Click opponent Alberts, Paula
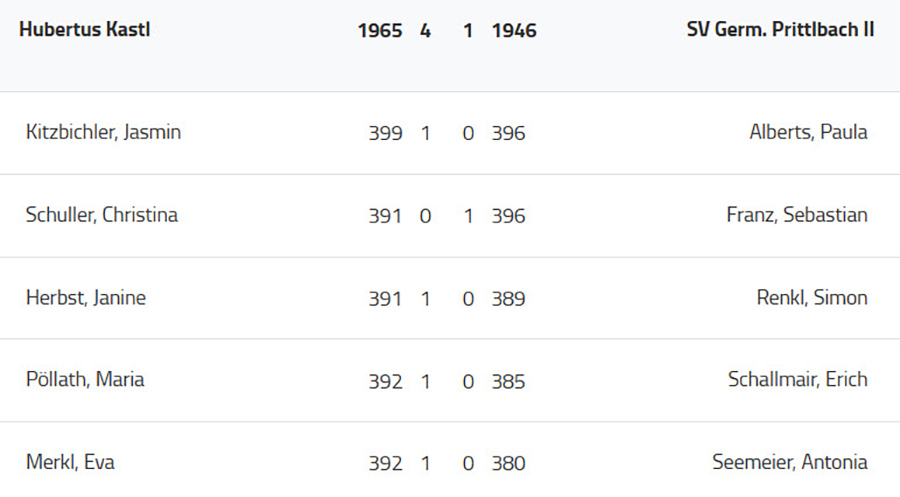 pos(808,132)
